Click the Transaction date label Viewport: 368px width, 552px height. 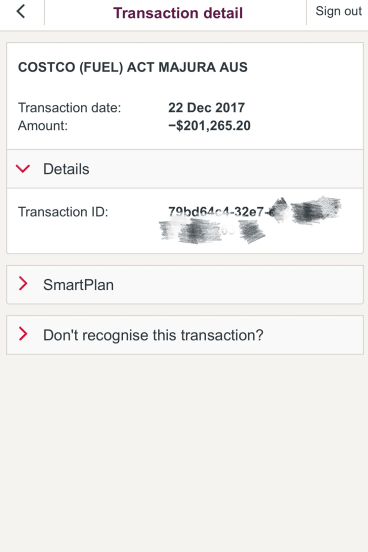click(69, 108)
